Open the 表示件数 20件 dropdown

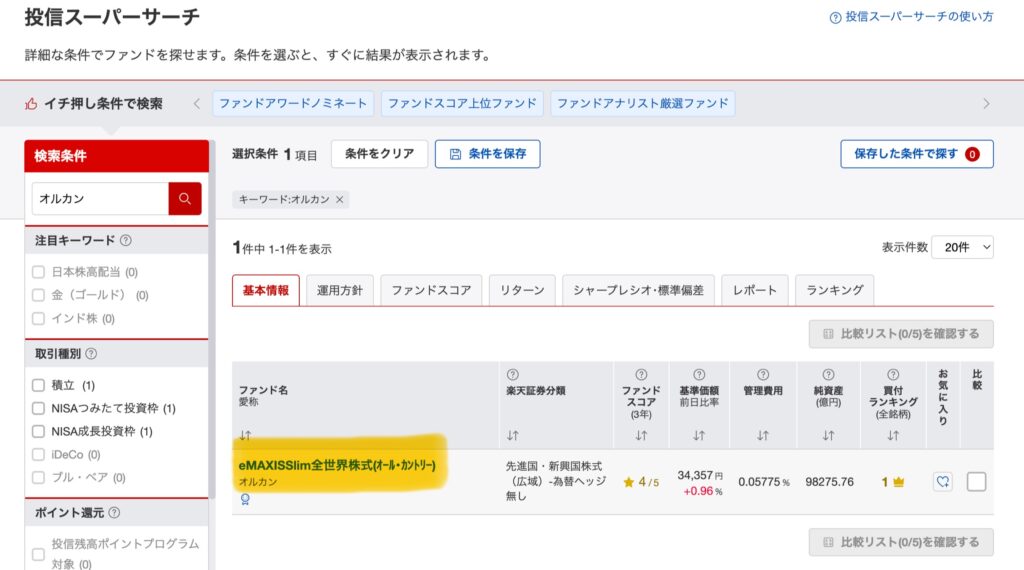(962, 247)
